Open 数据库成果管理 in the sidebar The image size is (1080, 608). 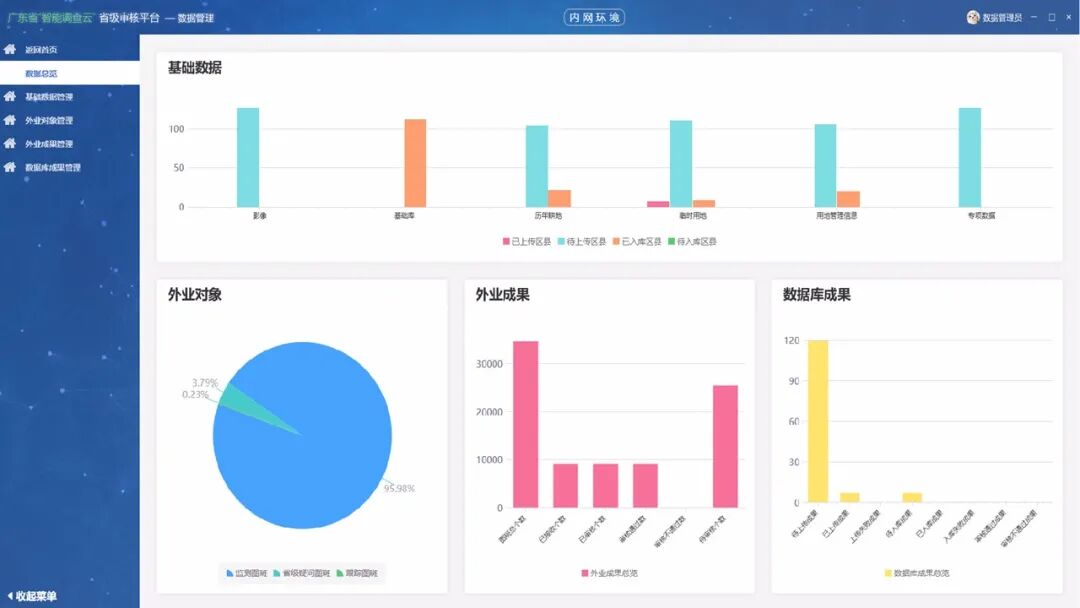tap(70, 167)
